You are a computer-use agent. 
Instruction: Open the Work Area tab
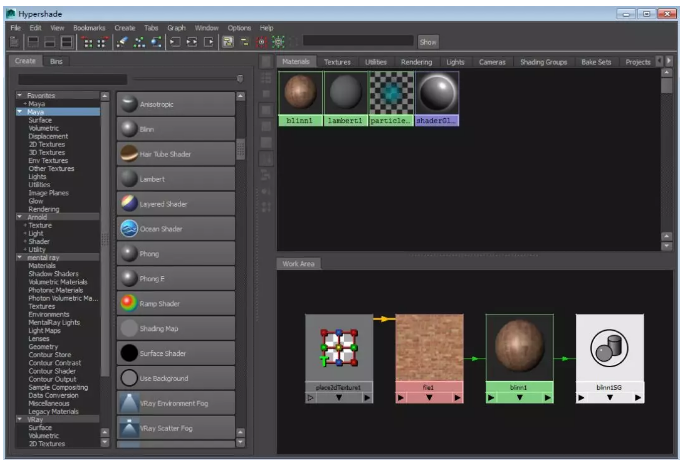pyautogui.click(x=298, y=263)
